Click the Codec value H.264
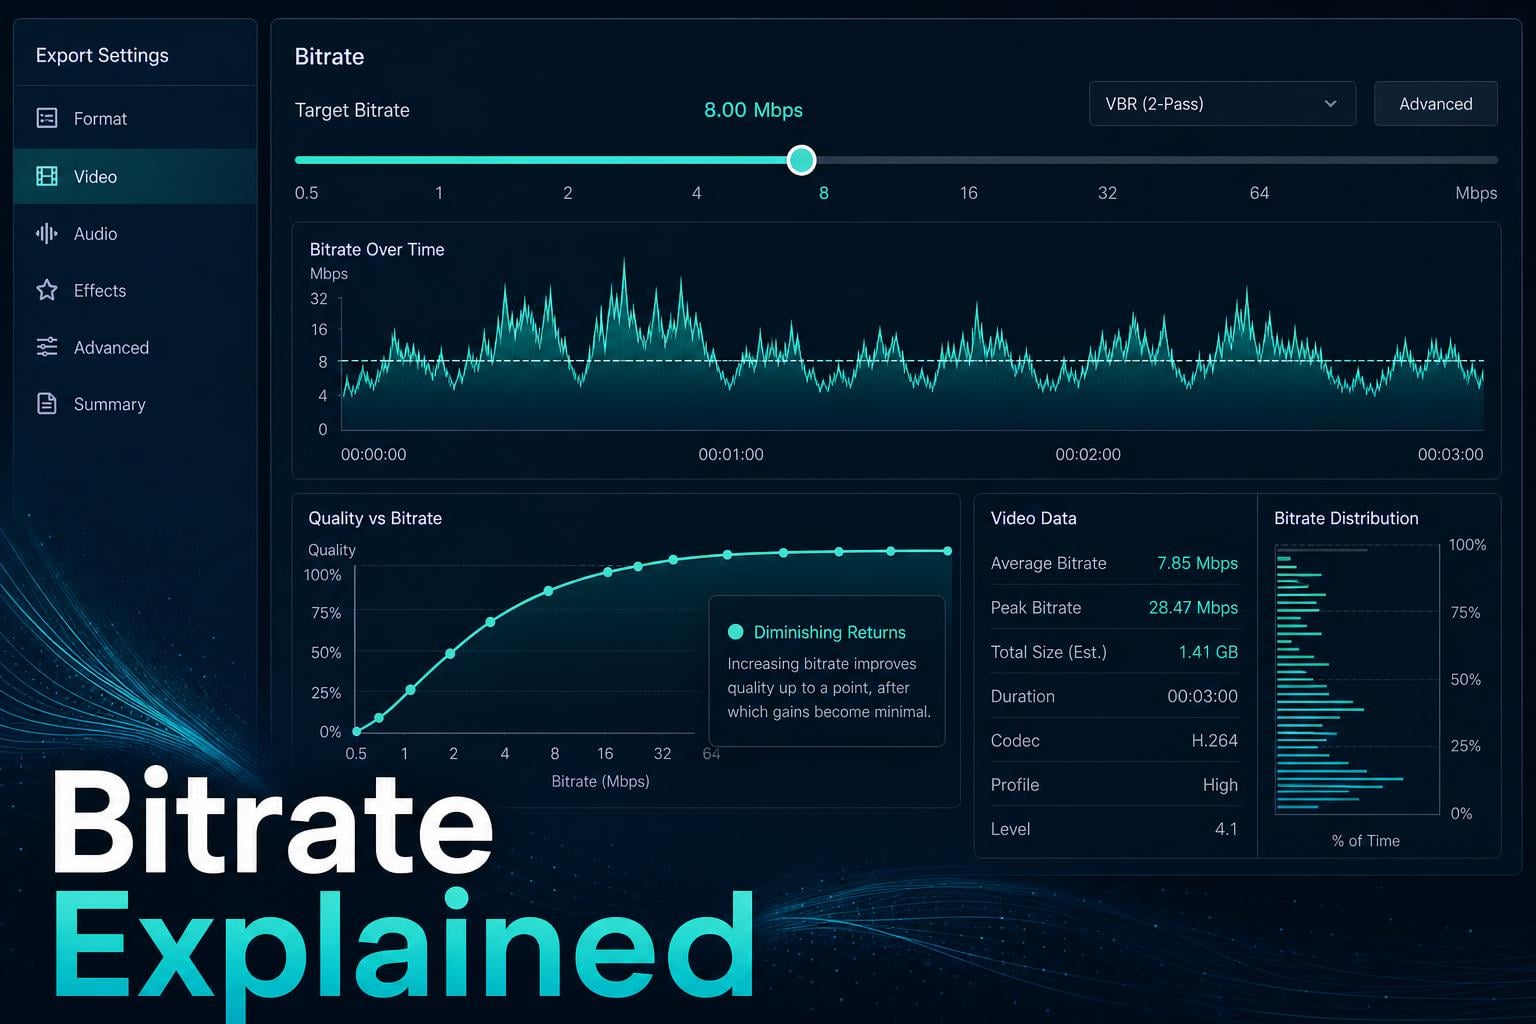The height and width of the screenshot is (1024, 1536). [1214, 740]
